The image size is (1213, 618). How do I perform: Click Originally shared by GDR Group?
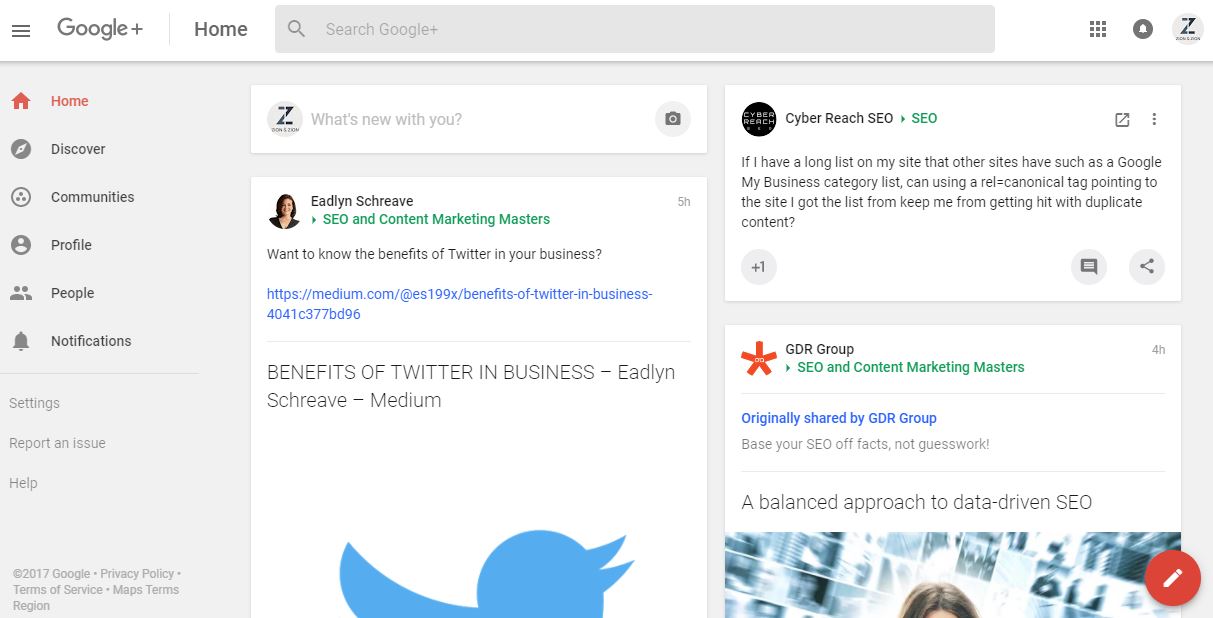839,417
